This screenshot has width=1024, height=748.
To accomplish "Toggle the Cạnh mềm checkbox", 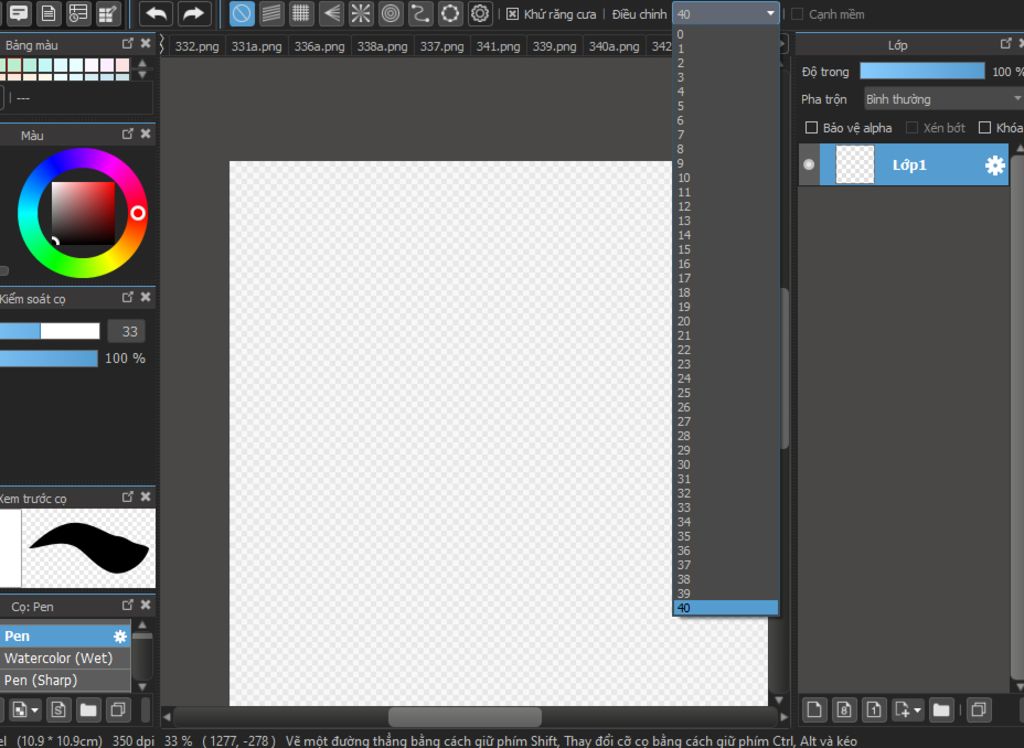I will point(797,14).
